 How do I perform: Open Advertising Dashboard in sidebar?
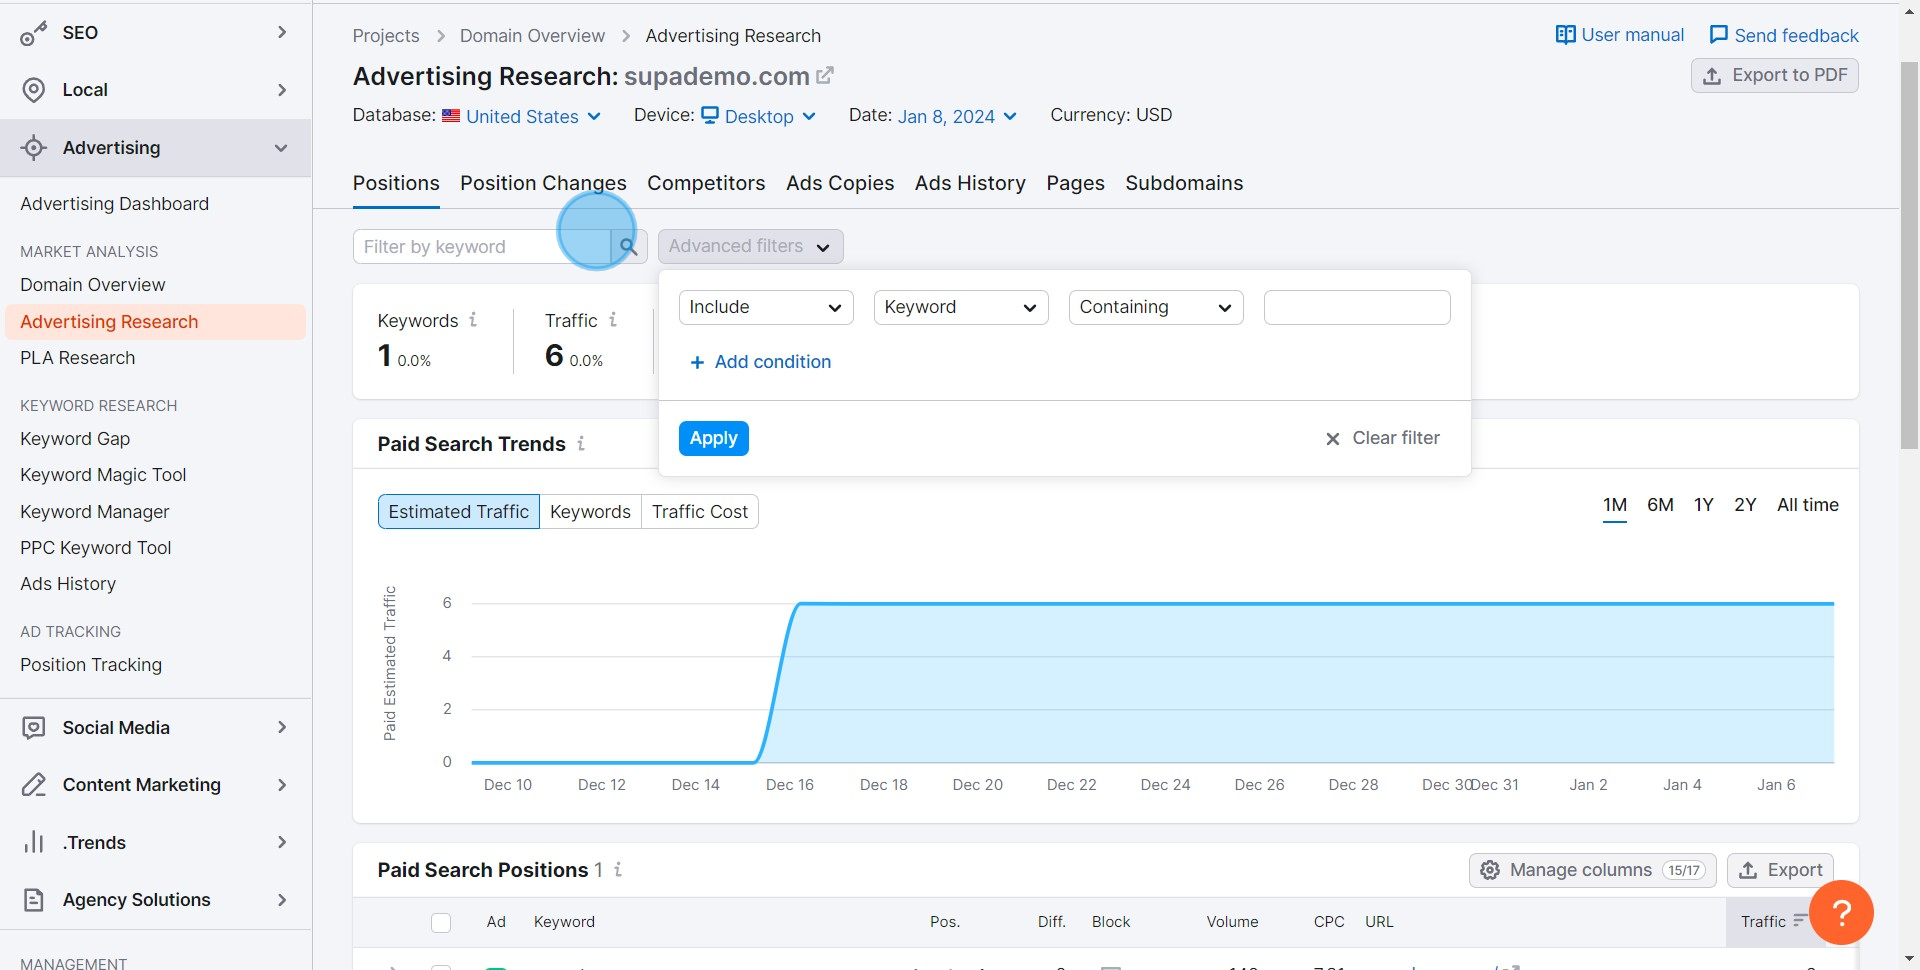pyautogui.click(x=114, y=204)
